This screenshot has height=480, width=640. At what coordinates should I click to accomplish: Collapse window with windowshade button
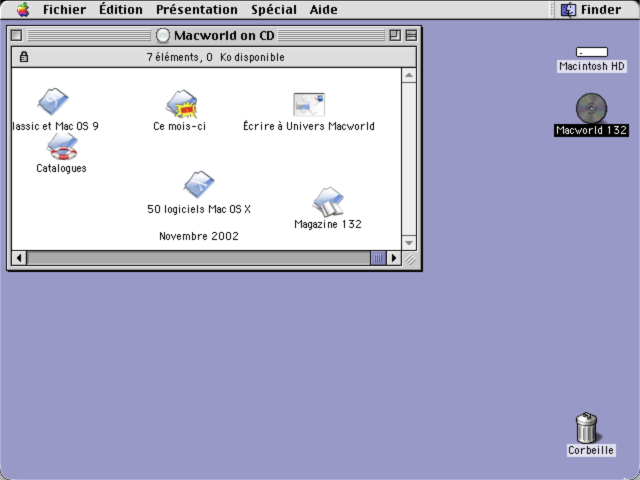click(411, 36)
